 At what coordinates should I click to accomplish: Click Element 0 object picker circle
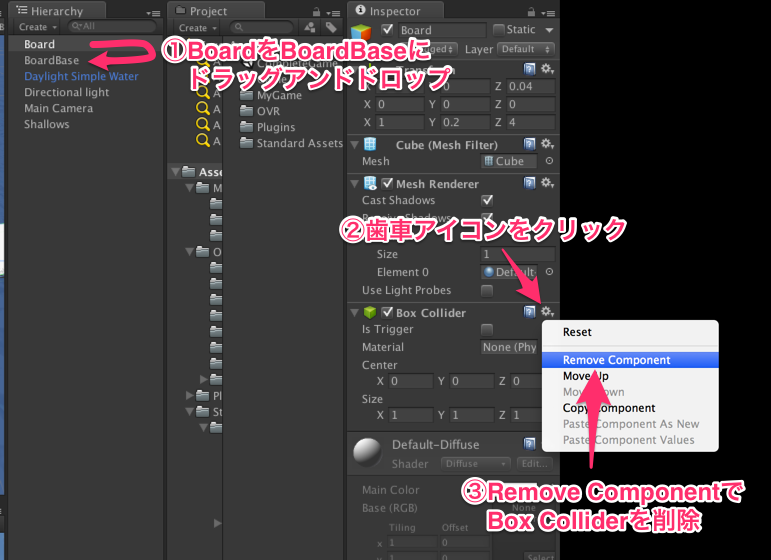point(549,271)
